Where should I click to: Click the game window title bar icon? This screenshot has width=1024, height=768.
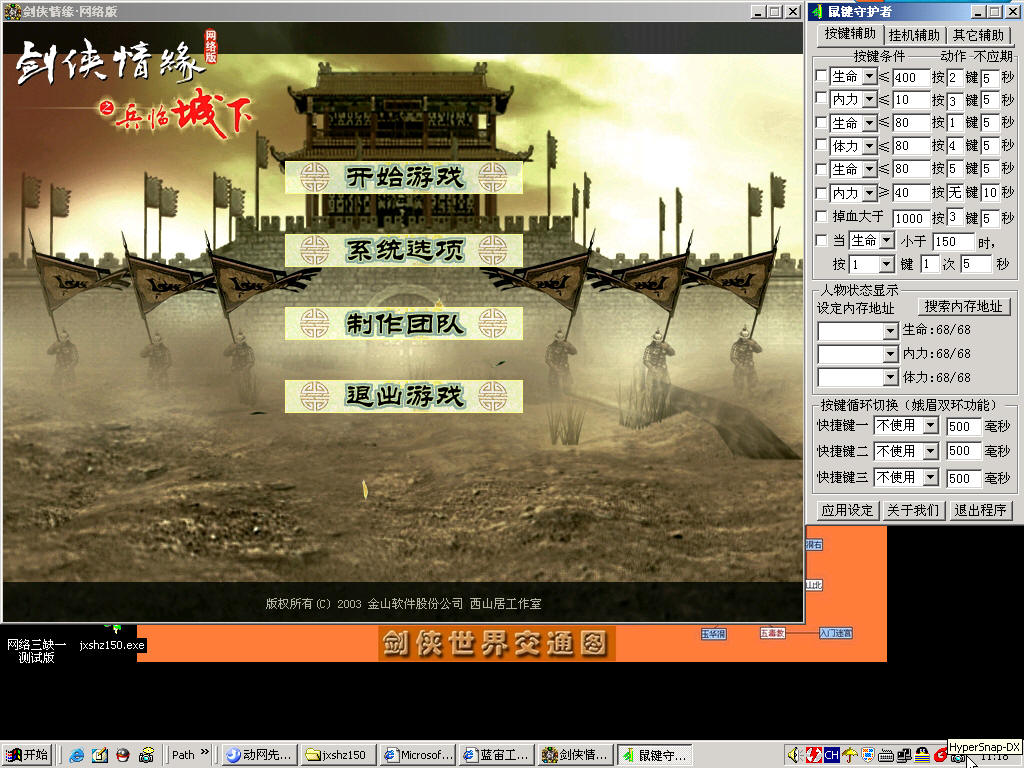(12, 11)
